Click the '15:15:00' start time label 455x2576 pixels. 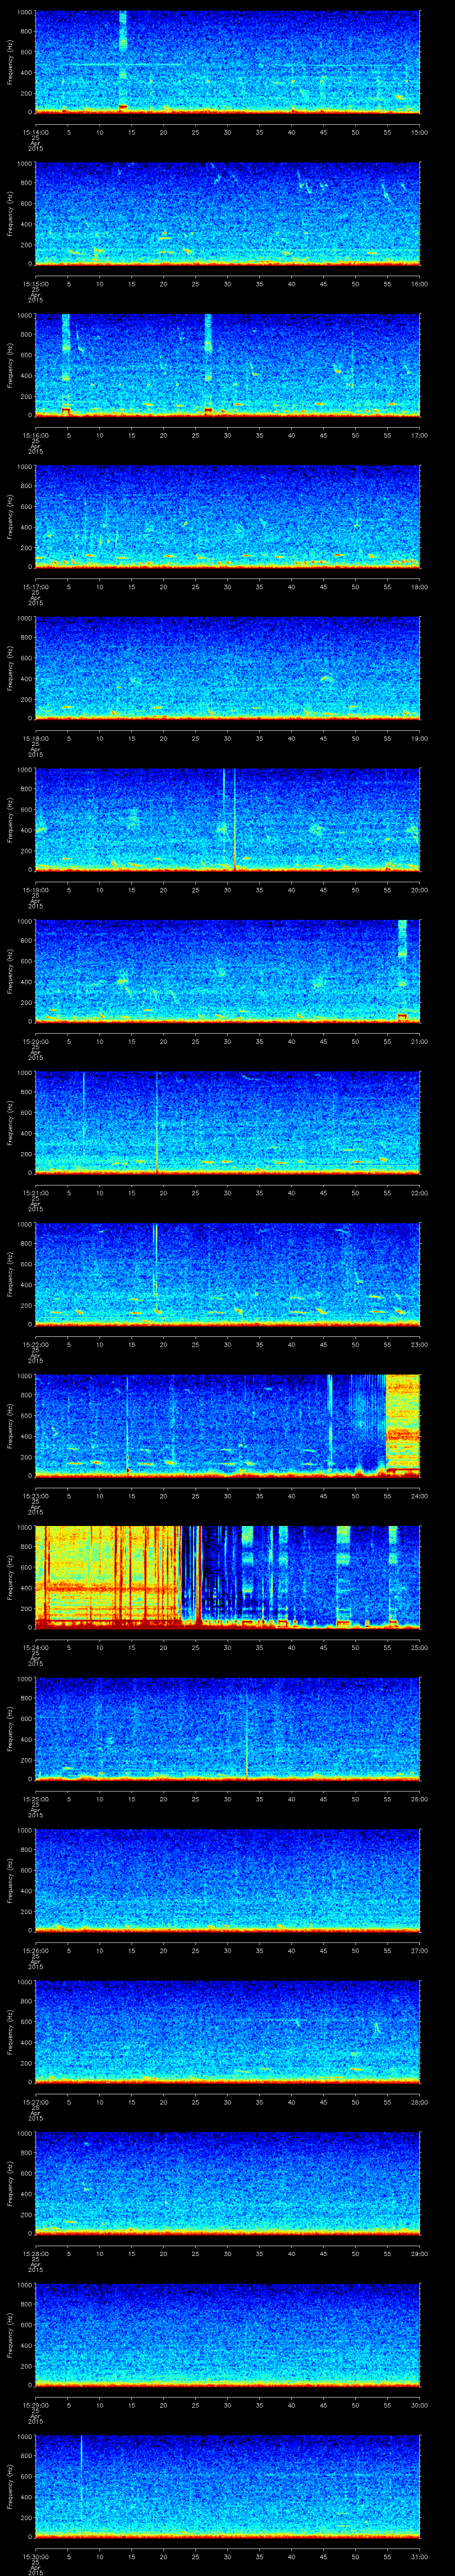coord(35,284)
